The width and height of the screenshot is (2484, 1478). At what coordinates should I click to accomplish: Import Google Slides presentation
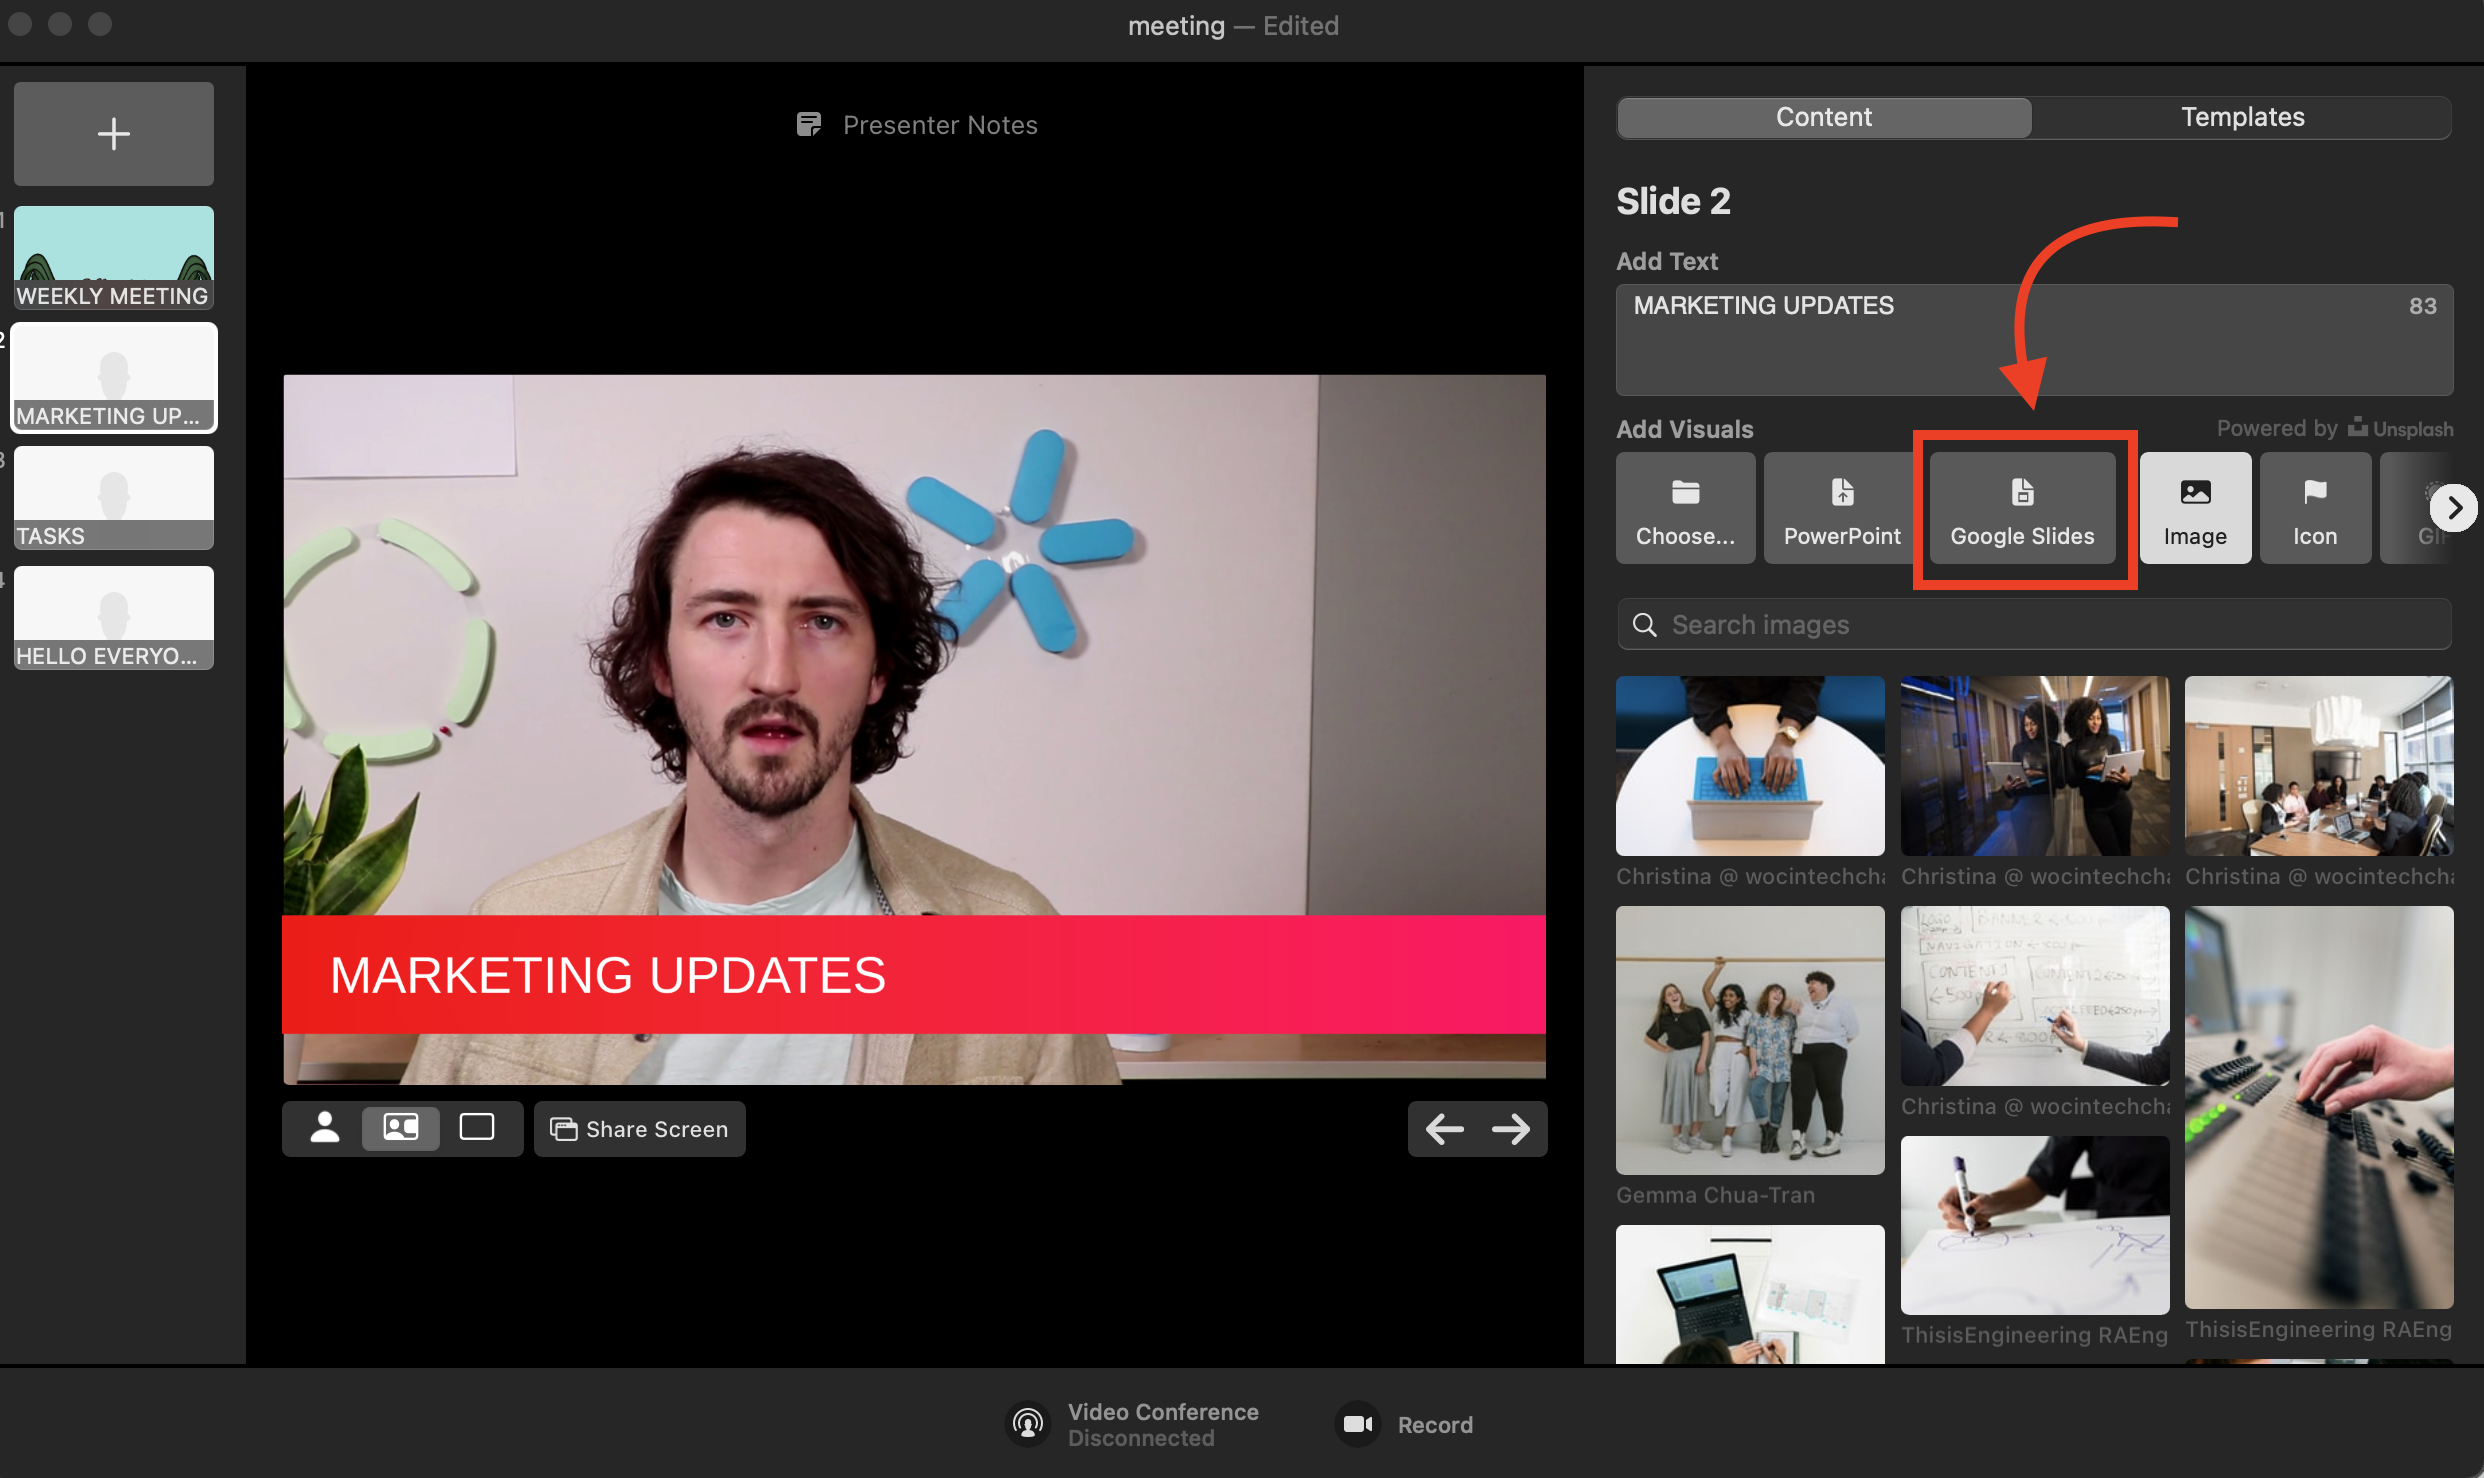pos(2022,508)
